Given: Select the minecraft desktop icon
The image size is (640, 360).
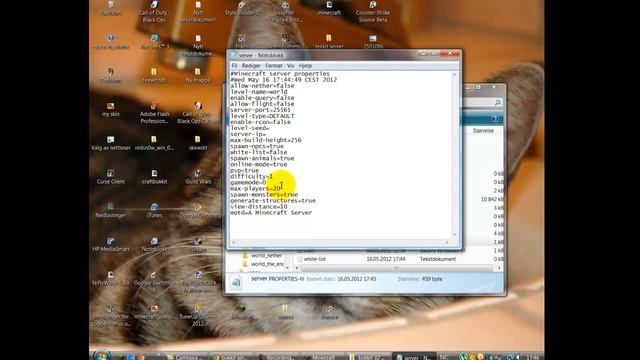Looking at the screenshot, I should (x=329, y=8).
